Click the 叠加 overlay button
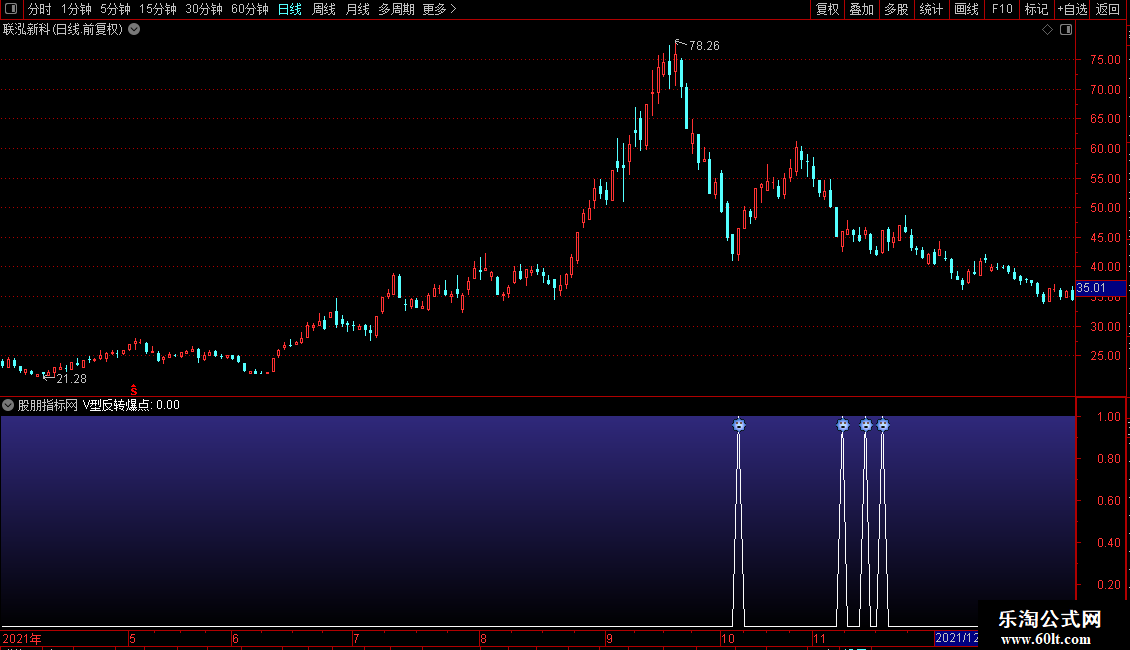1130x650 pixels. (861, 9)
